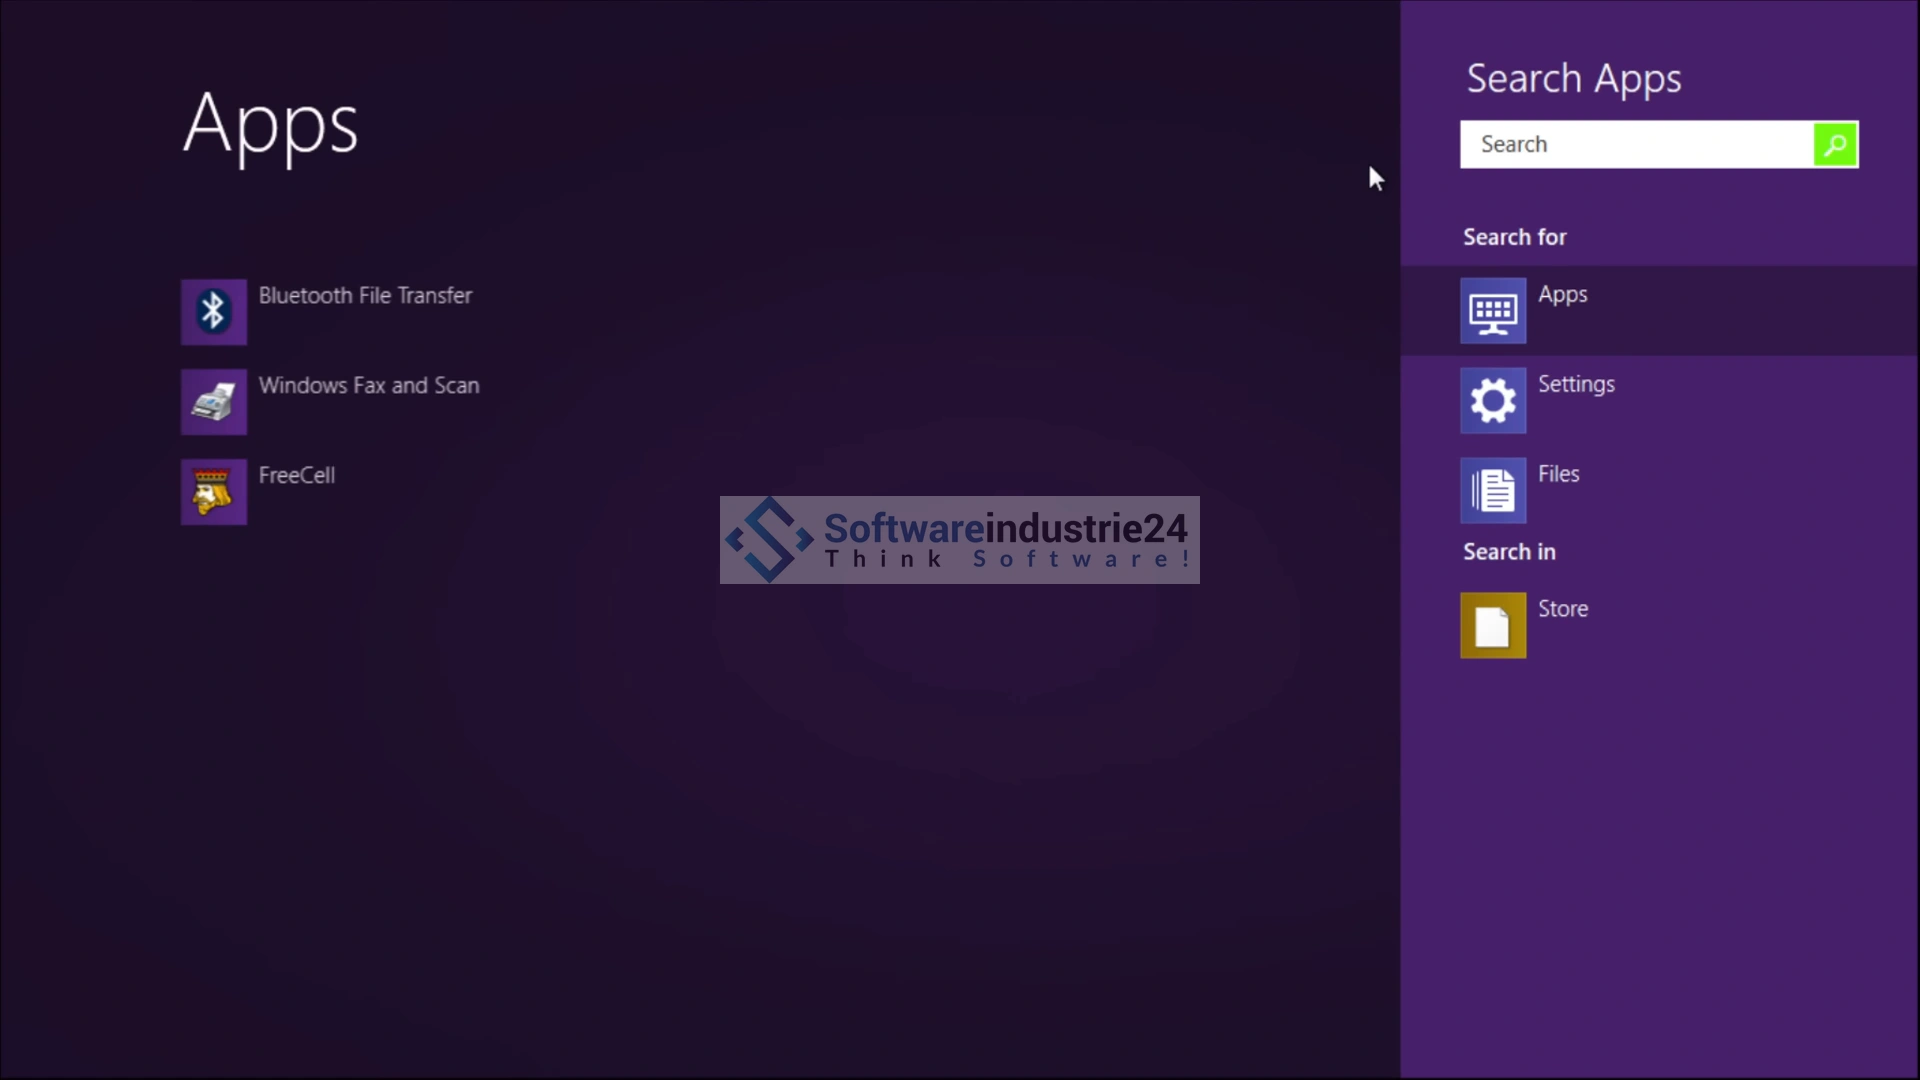This screenshot has width=1920, height=1080.
Task: Click the yellow Store icon
Action: (x=1492, y=626)
